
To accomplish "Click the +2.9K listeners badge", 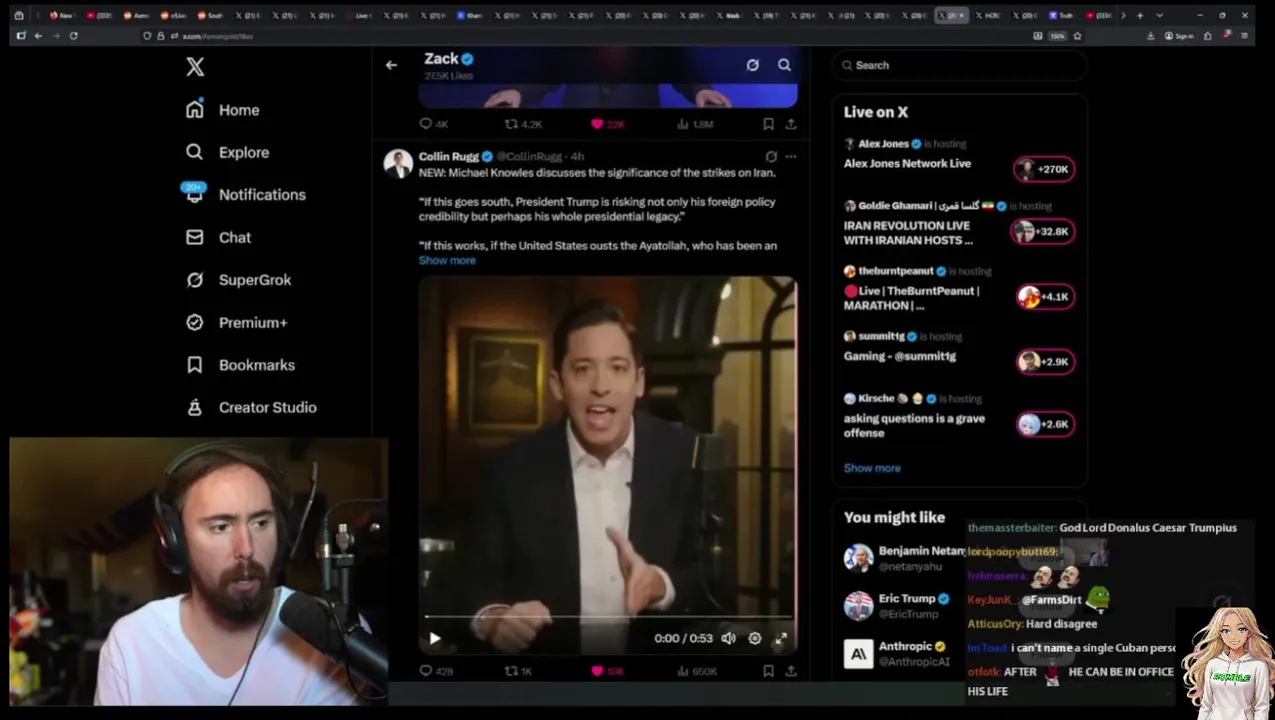I will pos(1045,361).
